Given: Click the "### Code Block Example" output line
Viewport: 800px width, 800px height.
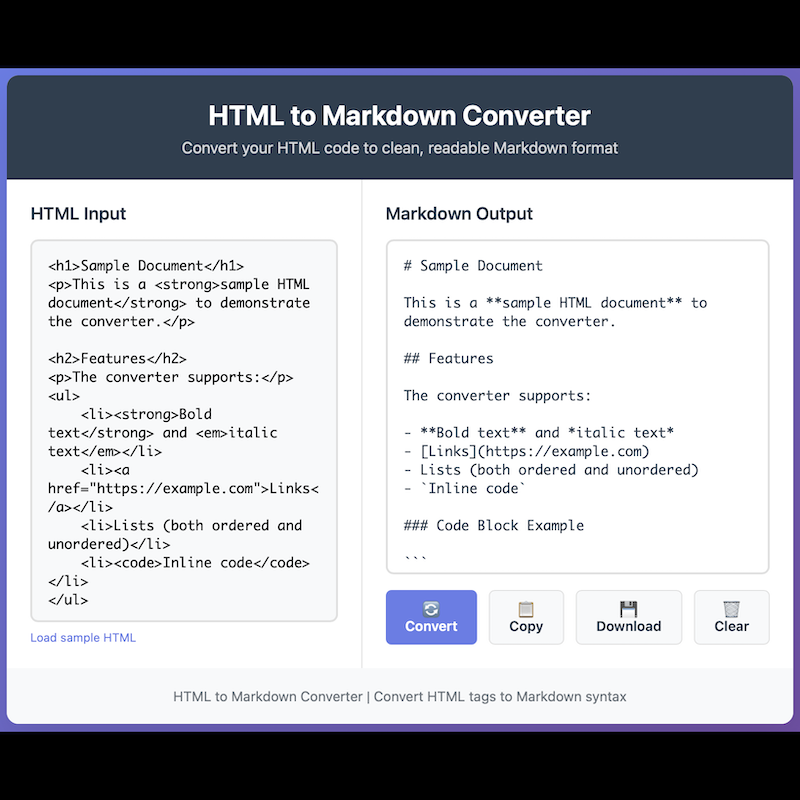Looking at the screenshot, I should click(494, 525).
